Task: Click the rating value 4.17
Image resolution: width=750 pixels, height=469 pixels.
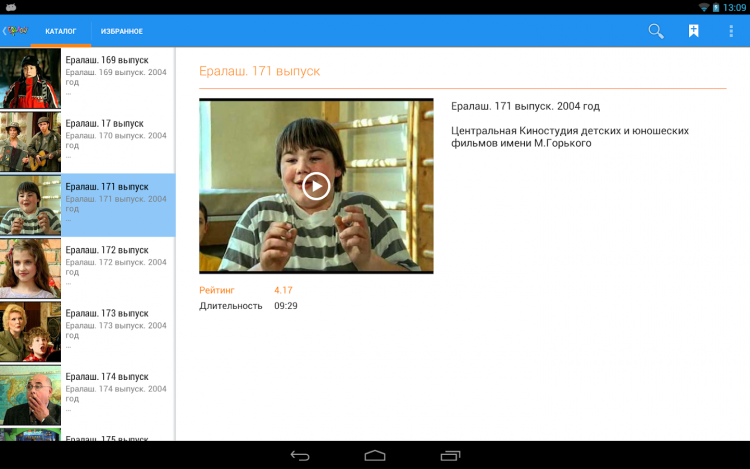Action: click(283, 290)
